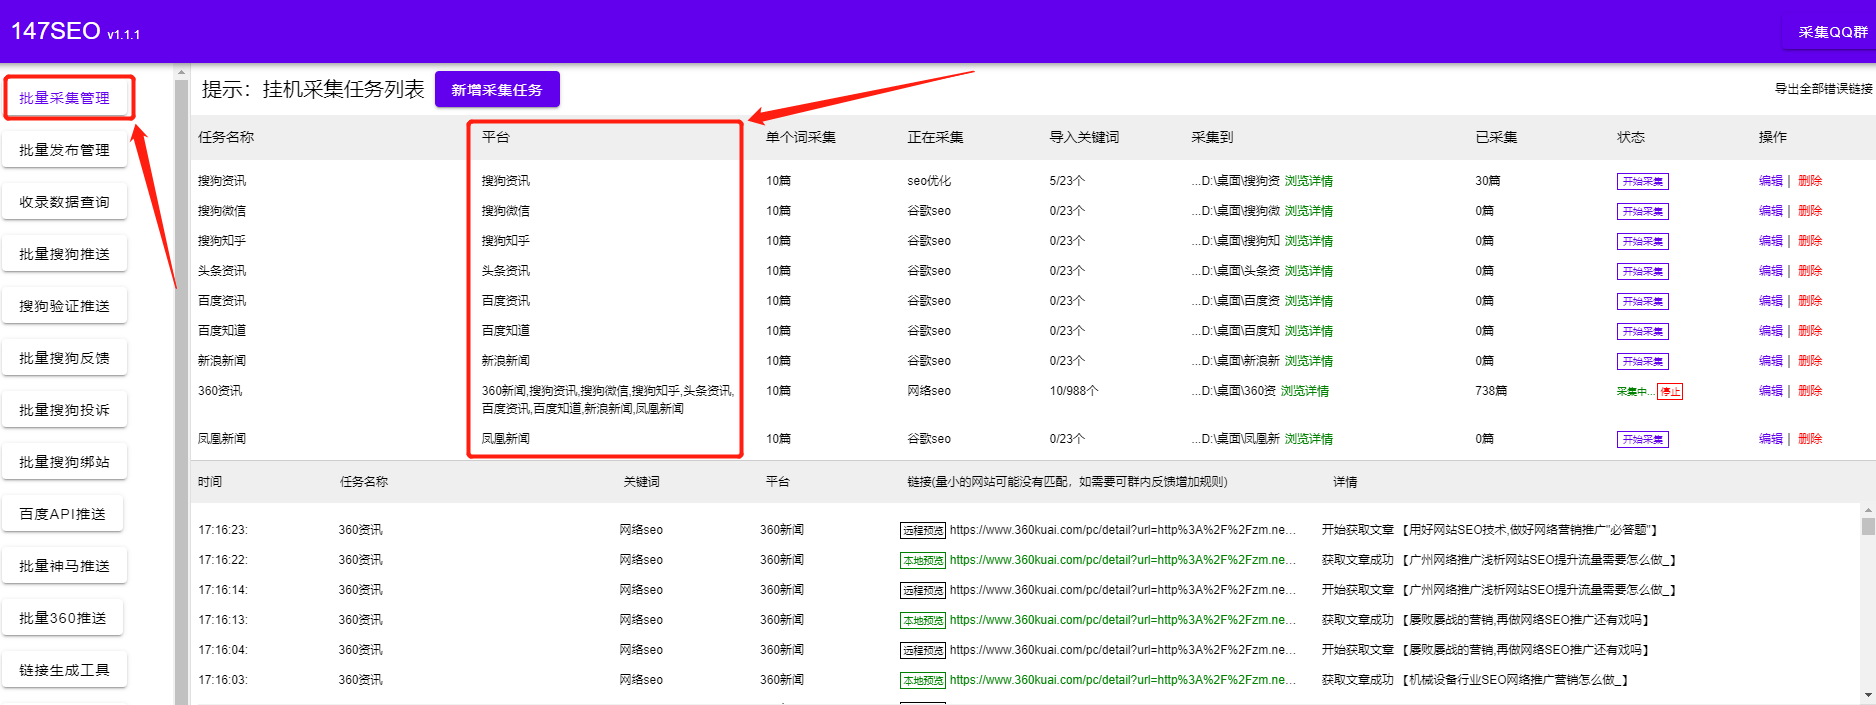Click 本地预览 in the 17:16:22 log row
Viewport: 1876px width, 705px height.
point(922,561)
